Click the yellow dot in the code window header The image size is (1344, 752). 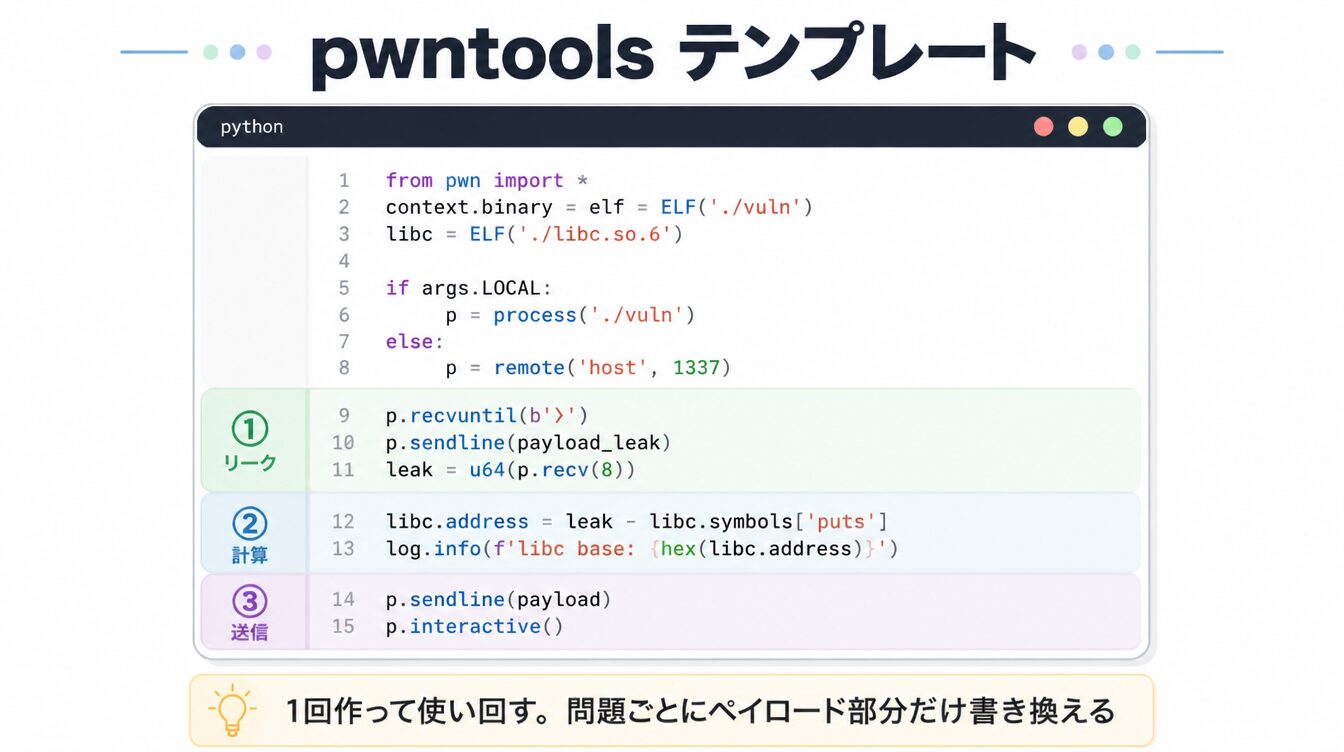click(x=1078, y=127)
